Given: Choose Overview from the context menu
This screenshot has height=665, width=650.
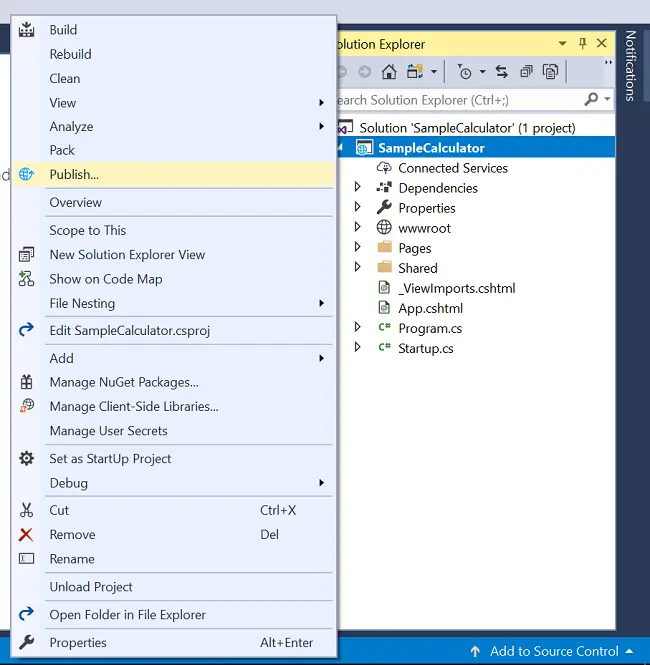Looking at the screenshot, I should (174, 202).
